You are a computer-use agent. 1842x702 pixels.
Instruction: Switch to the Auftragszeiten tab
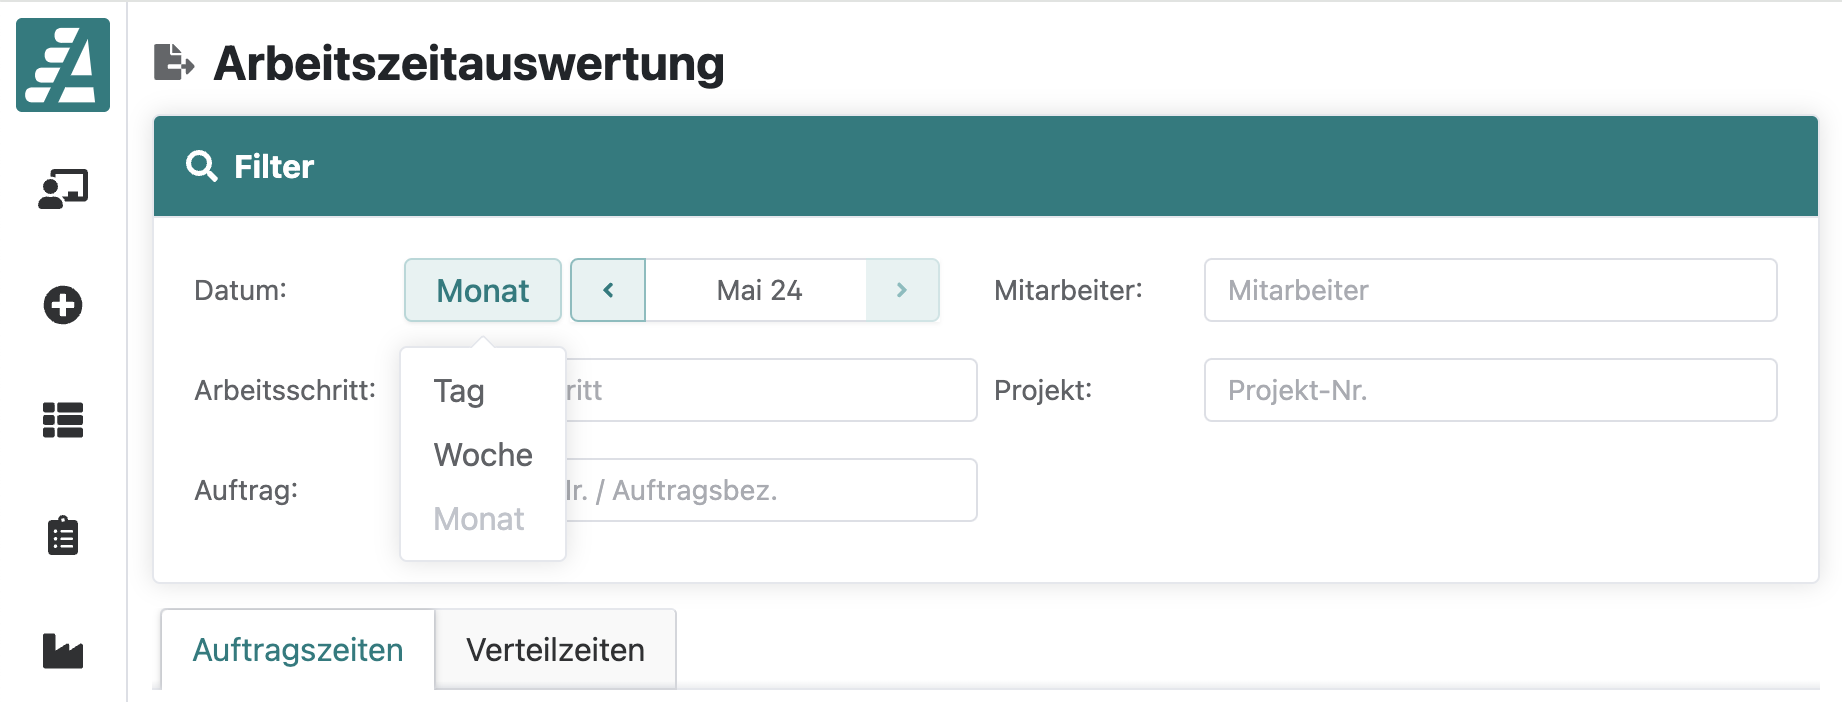point(297,649)
